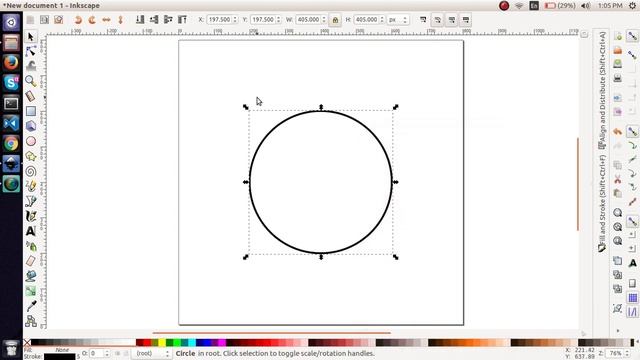Choose the magenta palette swatch
Image resolution: width=640 pixels, height=360 pixels.
point(222,342)
